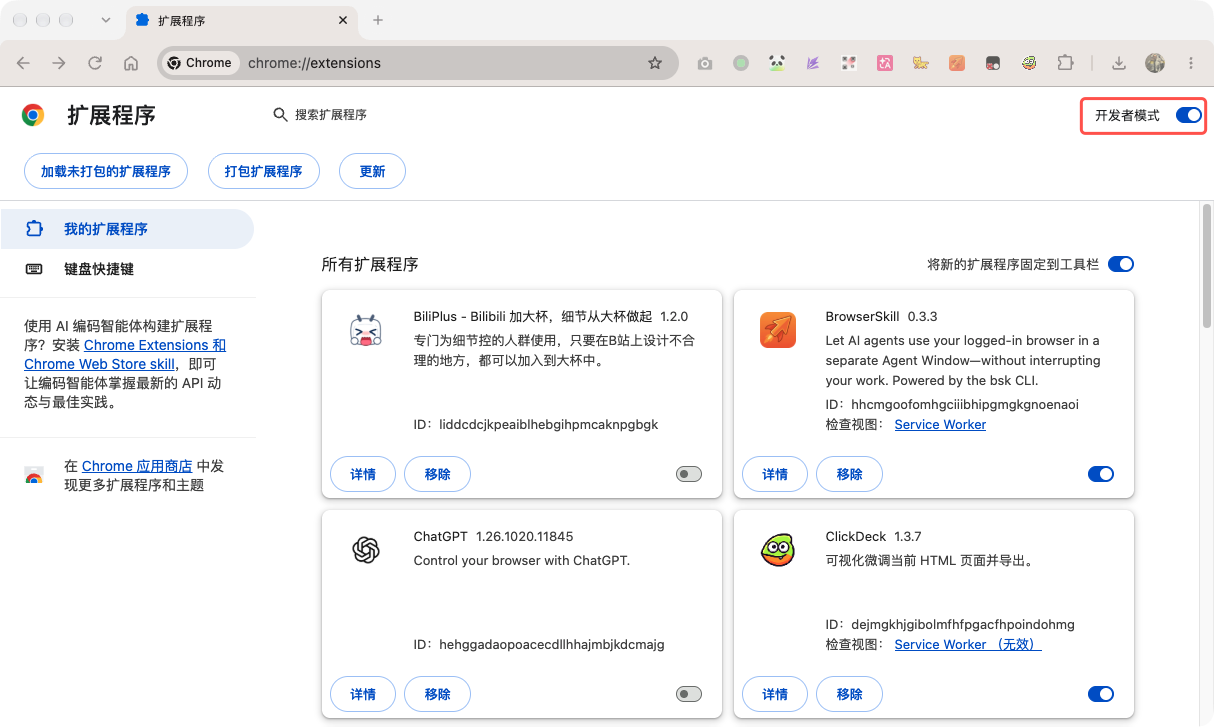Click the BiliPlus extension icon

coord(366,329)
